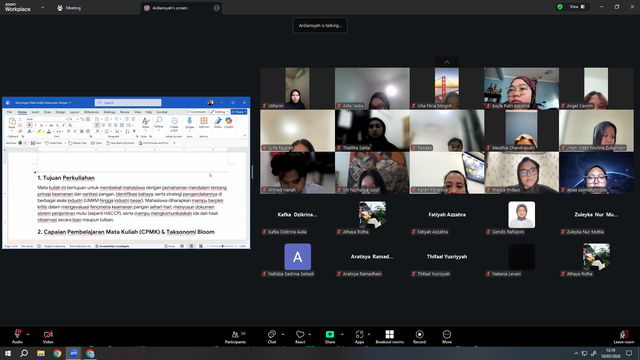Expand the Chat options caret

(283, 334)
